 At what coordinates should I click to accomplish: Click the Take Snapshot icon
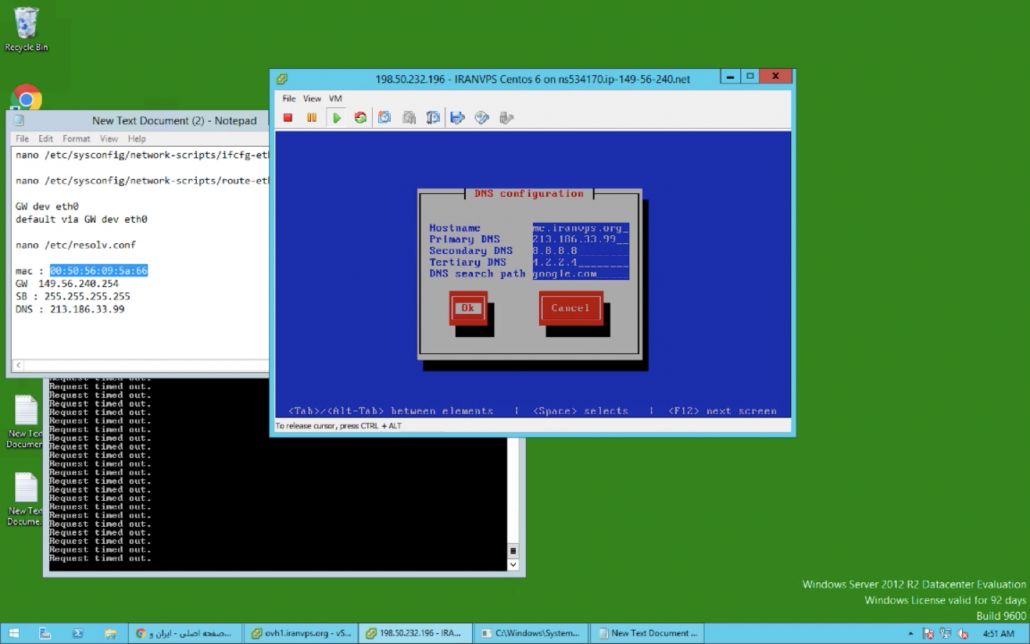(385, 118)
